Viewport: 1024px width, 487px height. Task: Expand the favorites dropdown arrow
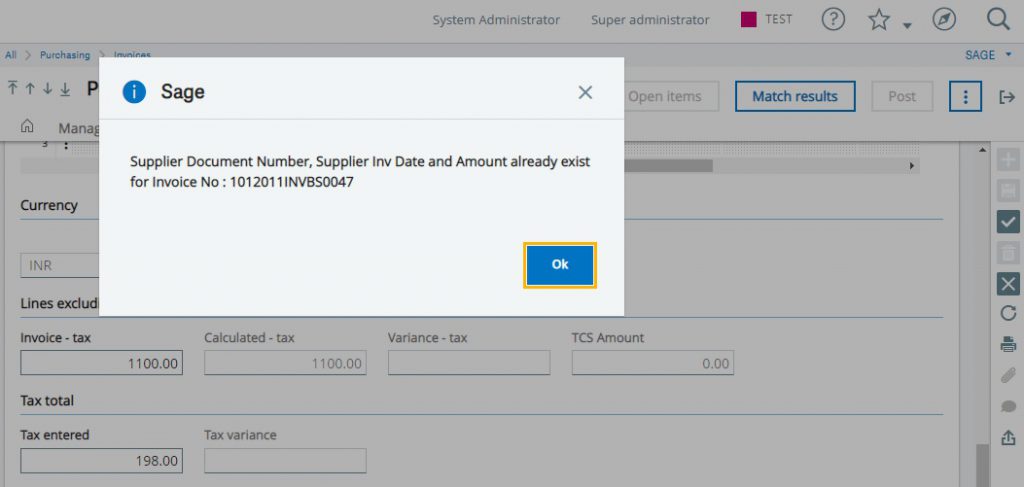coord(907,26)
